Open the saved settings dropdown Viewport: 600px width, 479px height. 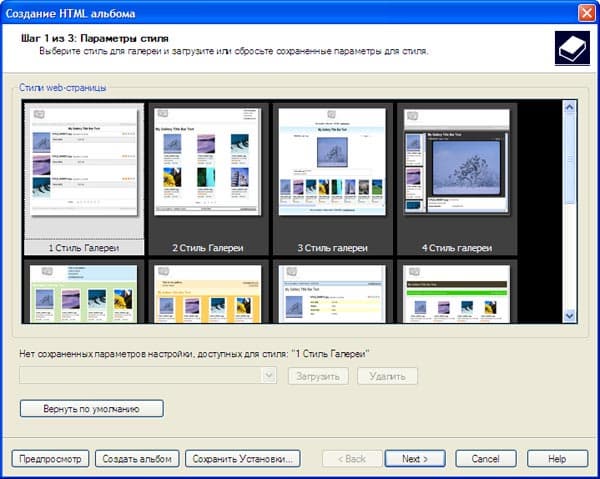(269, 375)
